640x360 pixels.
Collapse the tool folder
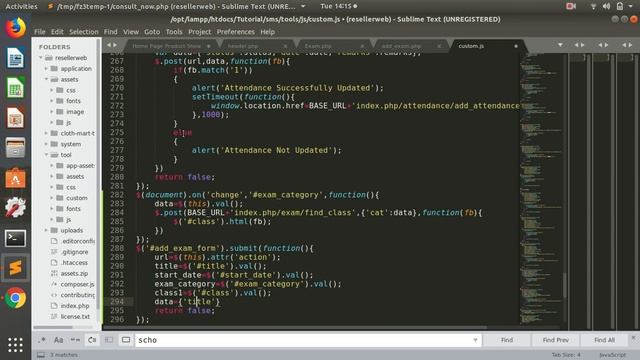[x=46, y=155]
